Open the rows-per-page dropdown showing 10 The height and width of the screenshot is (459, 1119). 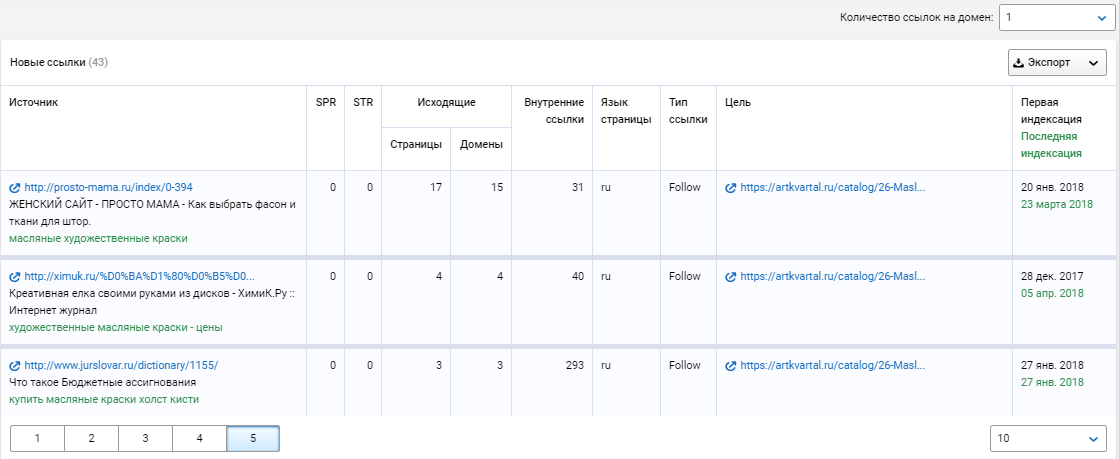click(1047, 438)
